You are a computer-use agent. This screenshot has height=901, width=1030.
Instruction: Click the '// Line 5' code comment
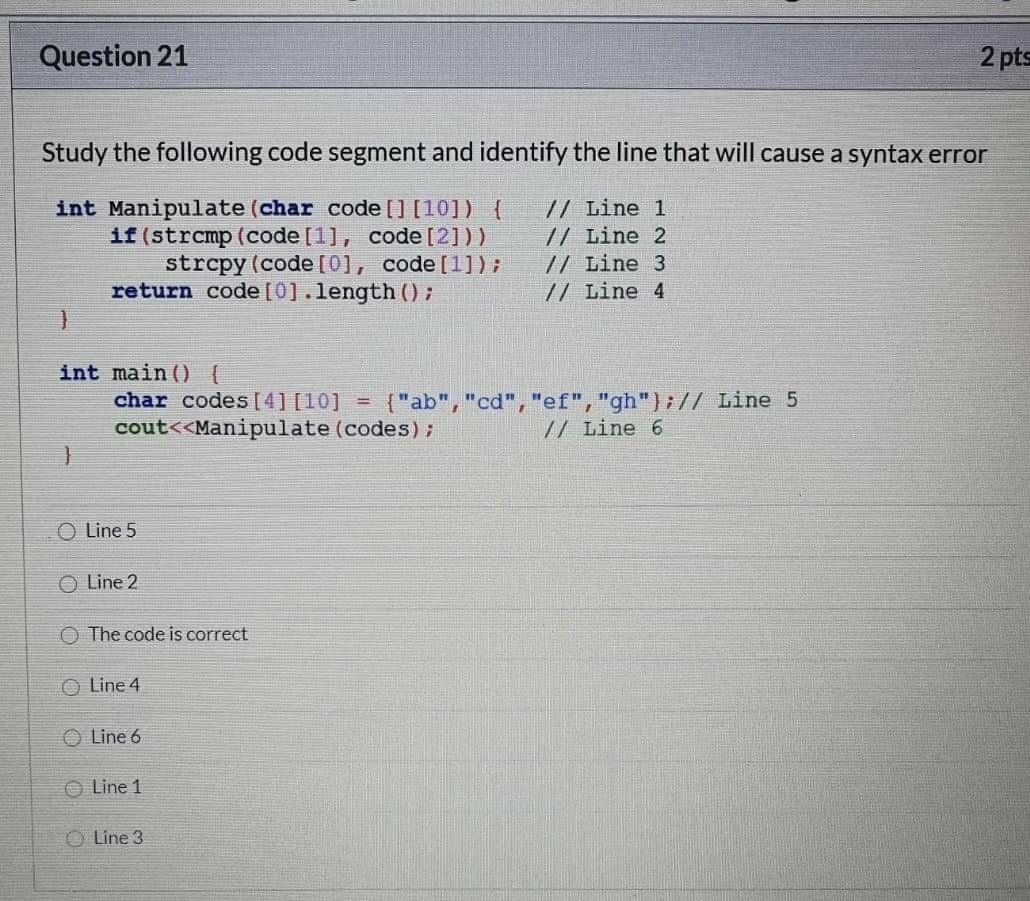[738, 400]
